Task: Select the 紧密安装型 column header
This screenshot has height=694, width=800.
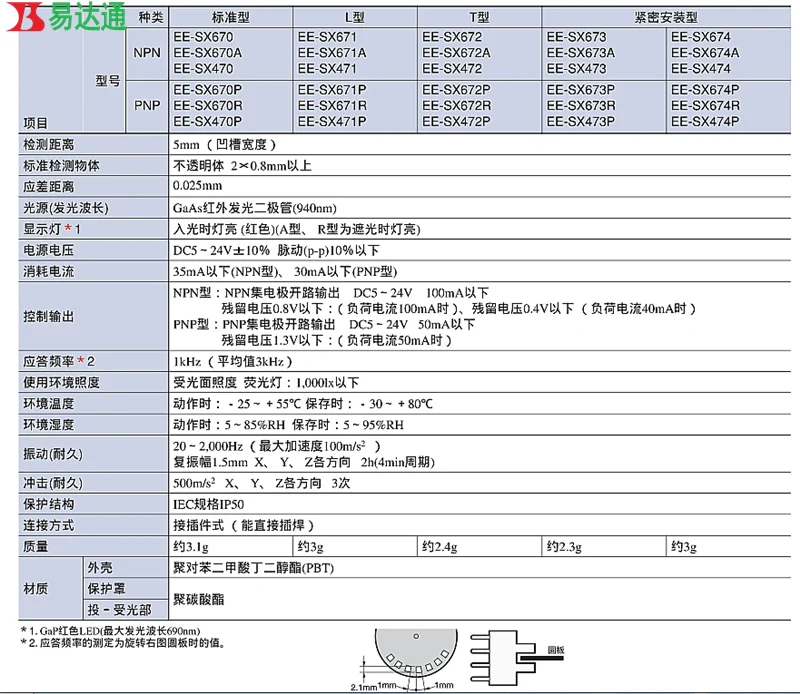Action: tap(666, 17)
